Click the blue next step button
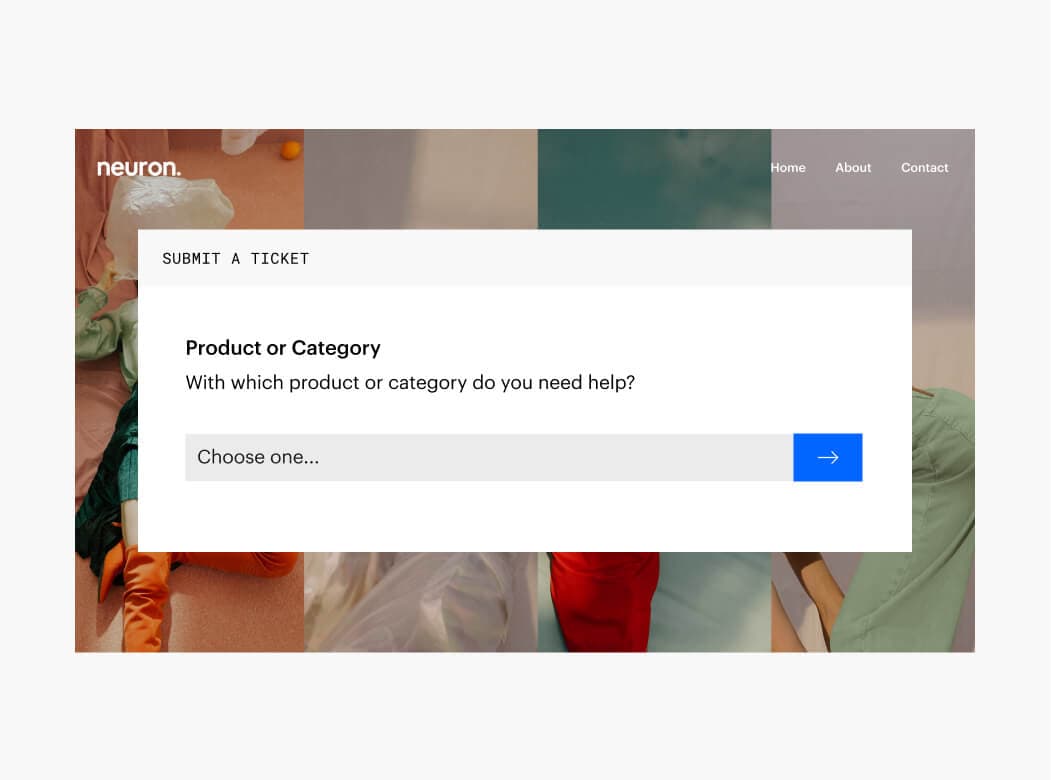1051x780 pixels. click(x=828, y=458)
